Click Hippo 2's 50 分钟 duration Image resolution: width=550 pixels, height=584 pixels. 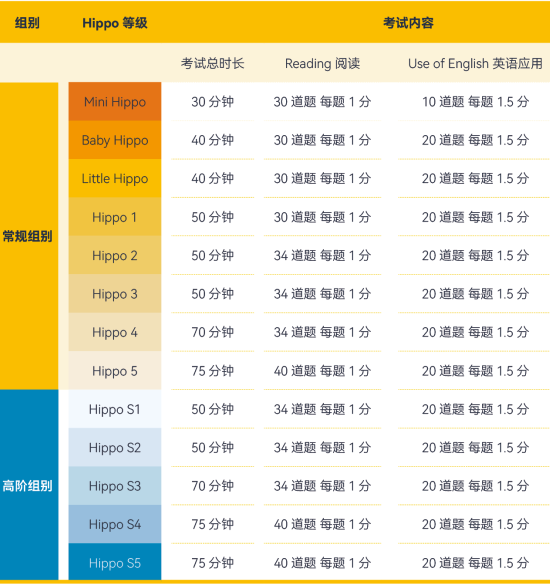click(213, 256)
